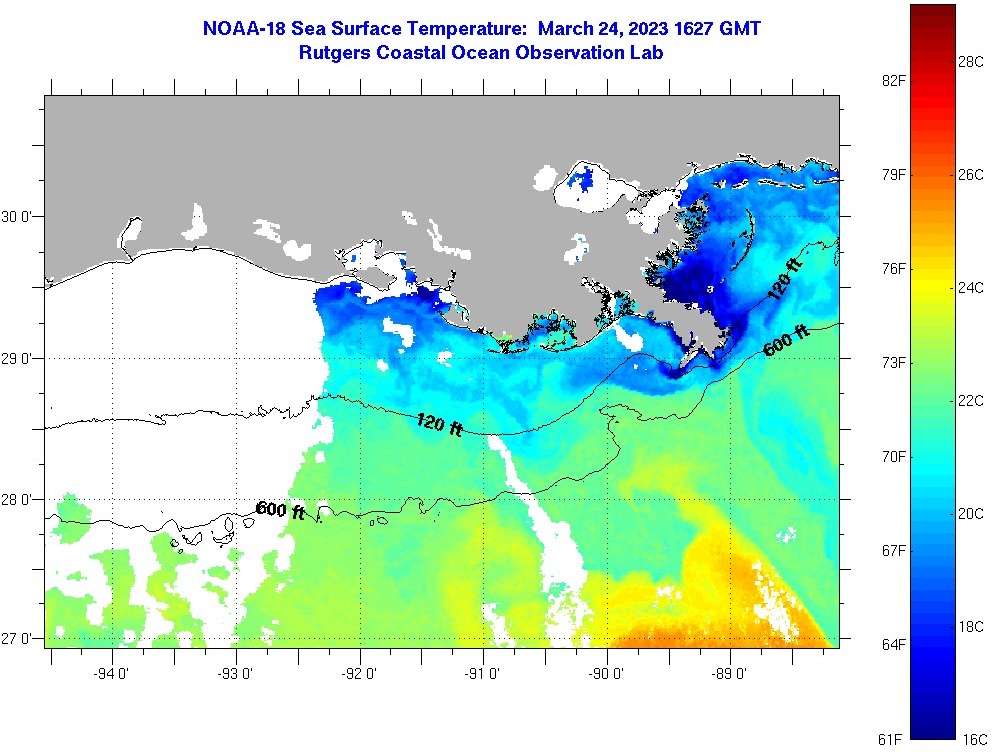Click the 26C scale label
The height and width of the screenshot is (754, 992).
(970, 175)
